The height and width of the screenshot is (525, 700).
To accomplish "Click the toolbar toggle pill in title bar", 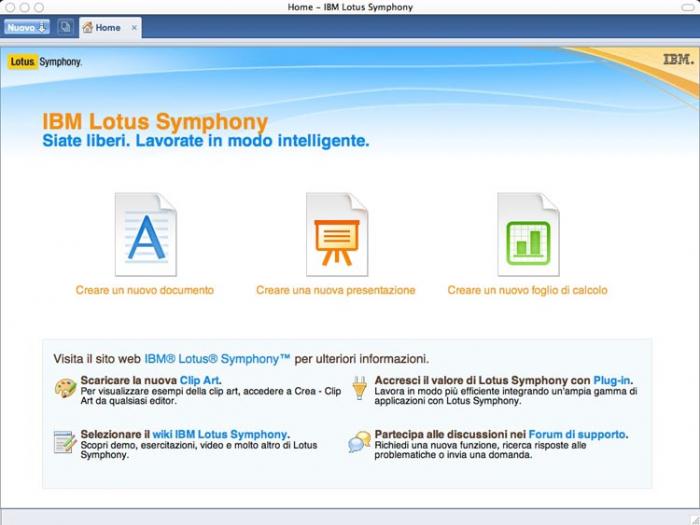I will click(688, 7).
